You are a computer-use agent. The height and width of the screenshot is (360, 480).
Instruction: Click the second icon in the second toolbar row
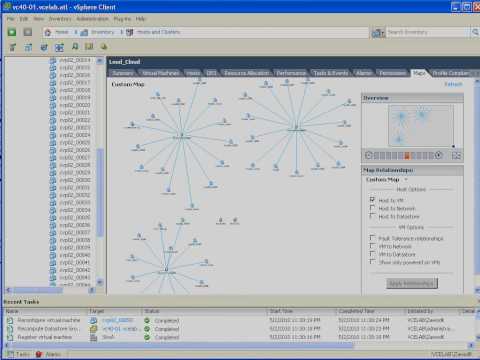point(28,47)
